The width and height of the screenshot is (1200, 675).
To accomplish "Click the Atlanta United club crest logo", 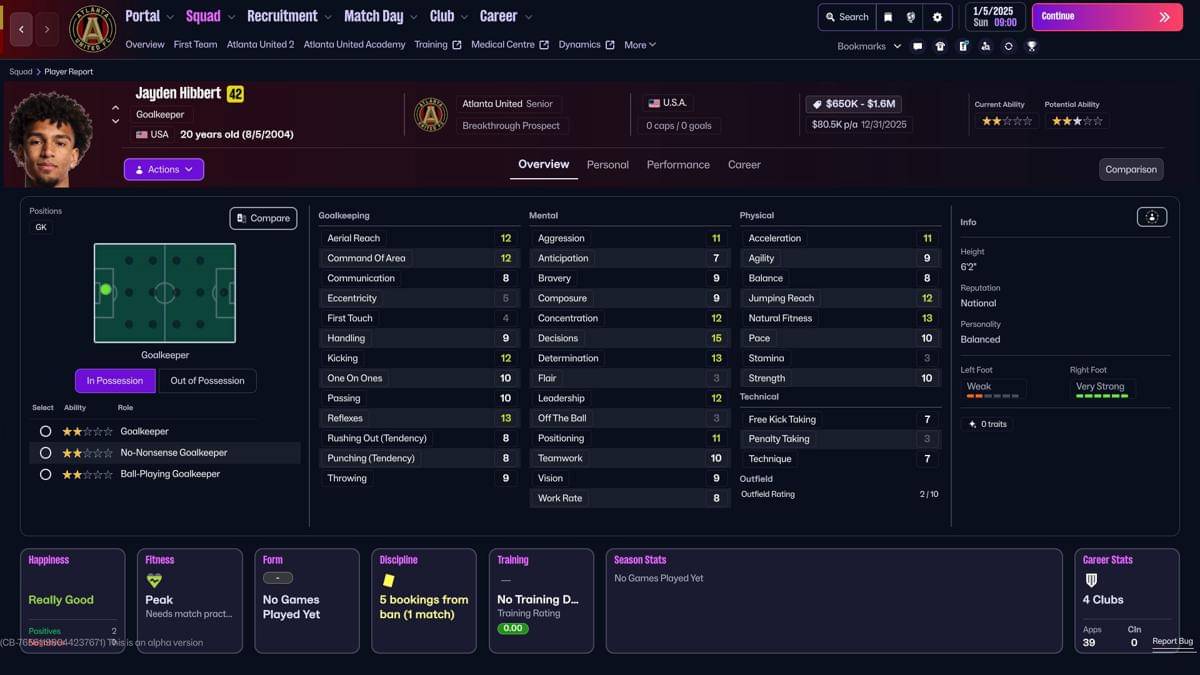I will click(92, 29).
